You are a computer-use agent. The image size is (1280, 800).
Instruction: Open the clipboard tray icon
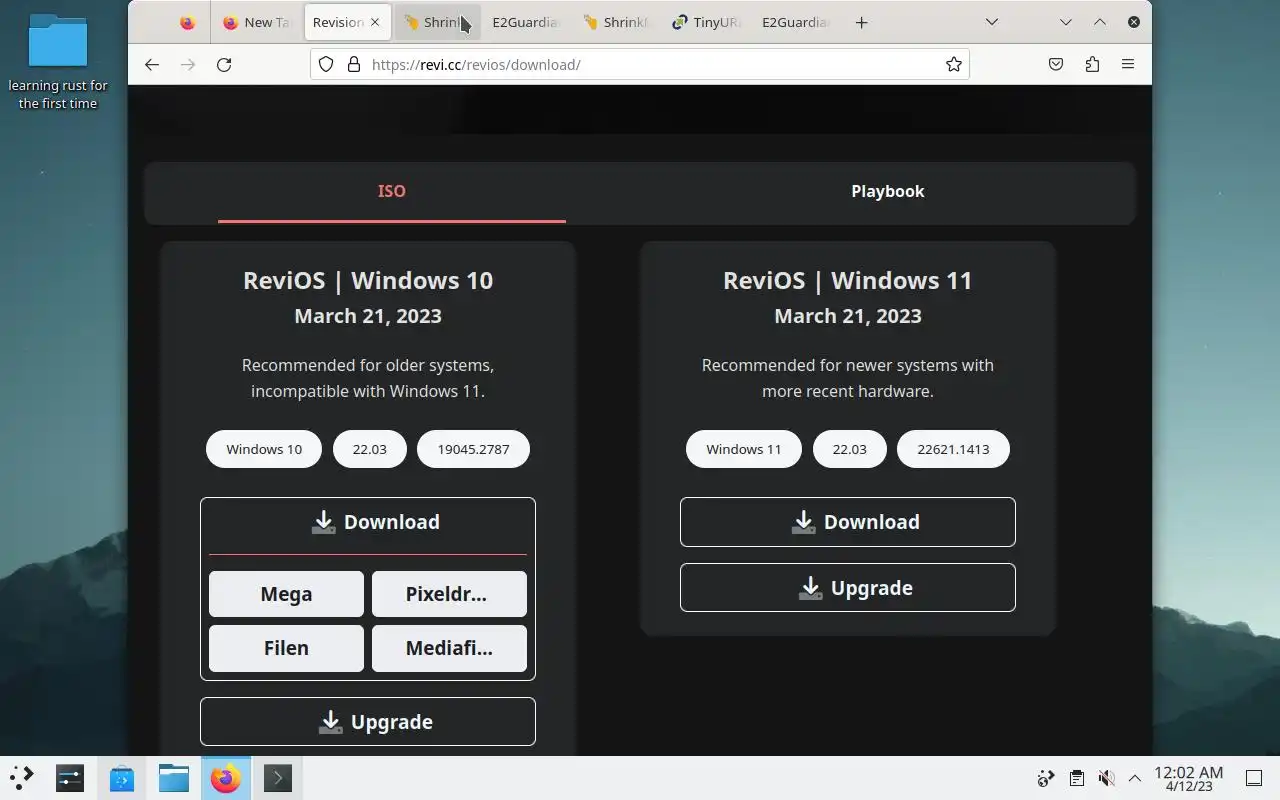(x=1076, y=778)
